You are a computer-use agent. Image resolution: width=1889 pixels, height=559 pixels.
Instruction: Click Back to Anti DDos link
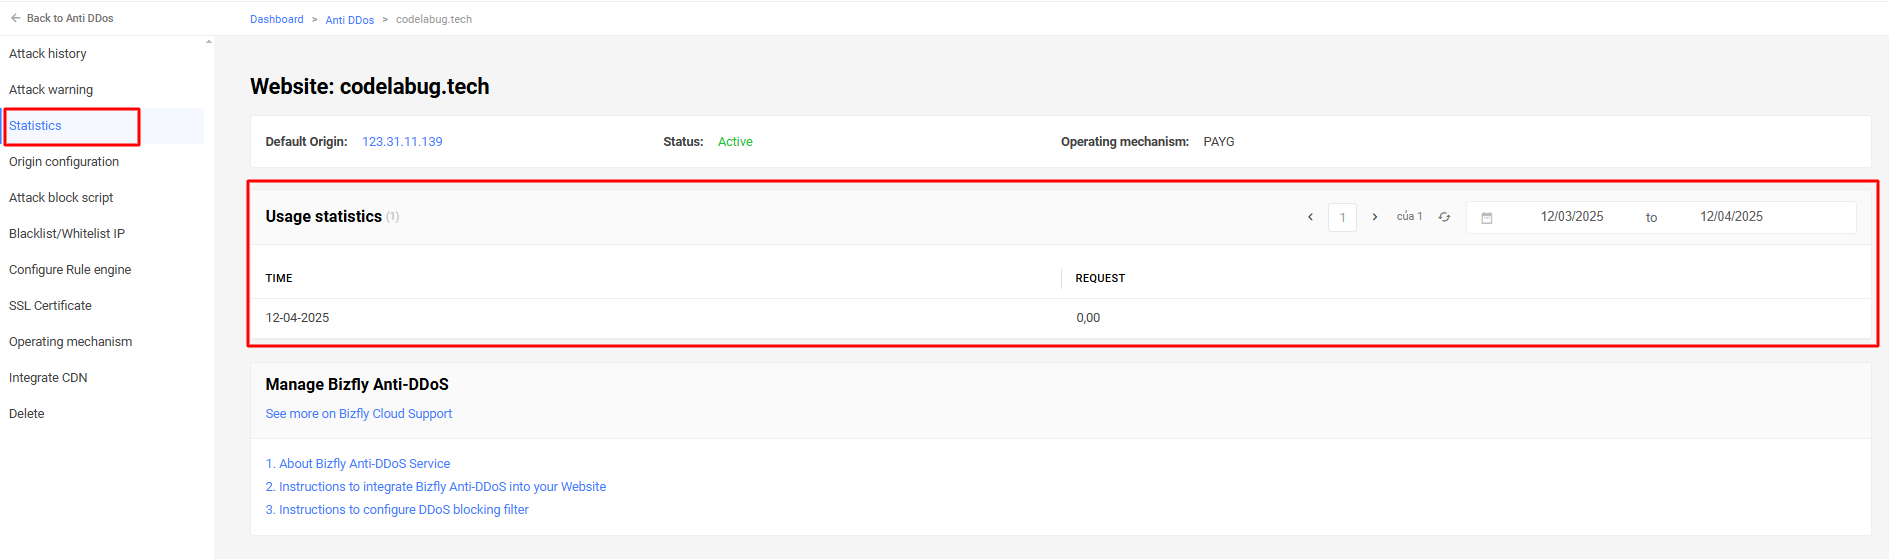pyautogui.click(x=70, y=18)
